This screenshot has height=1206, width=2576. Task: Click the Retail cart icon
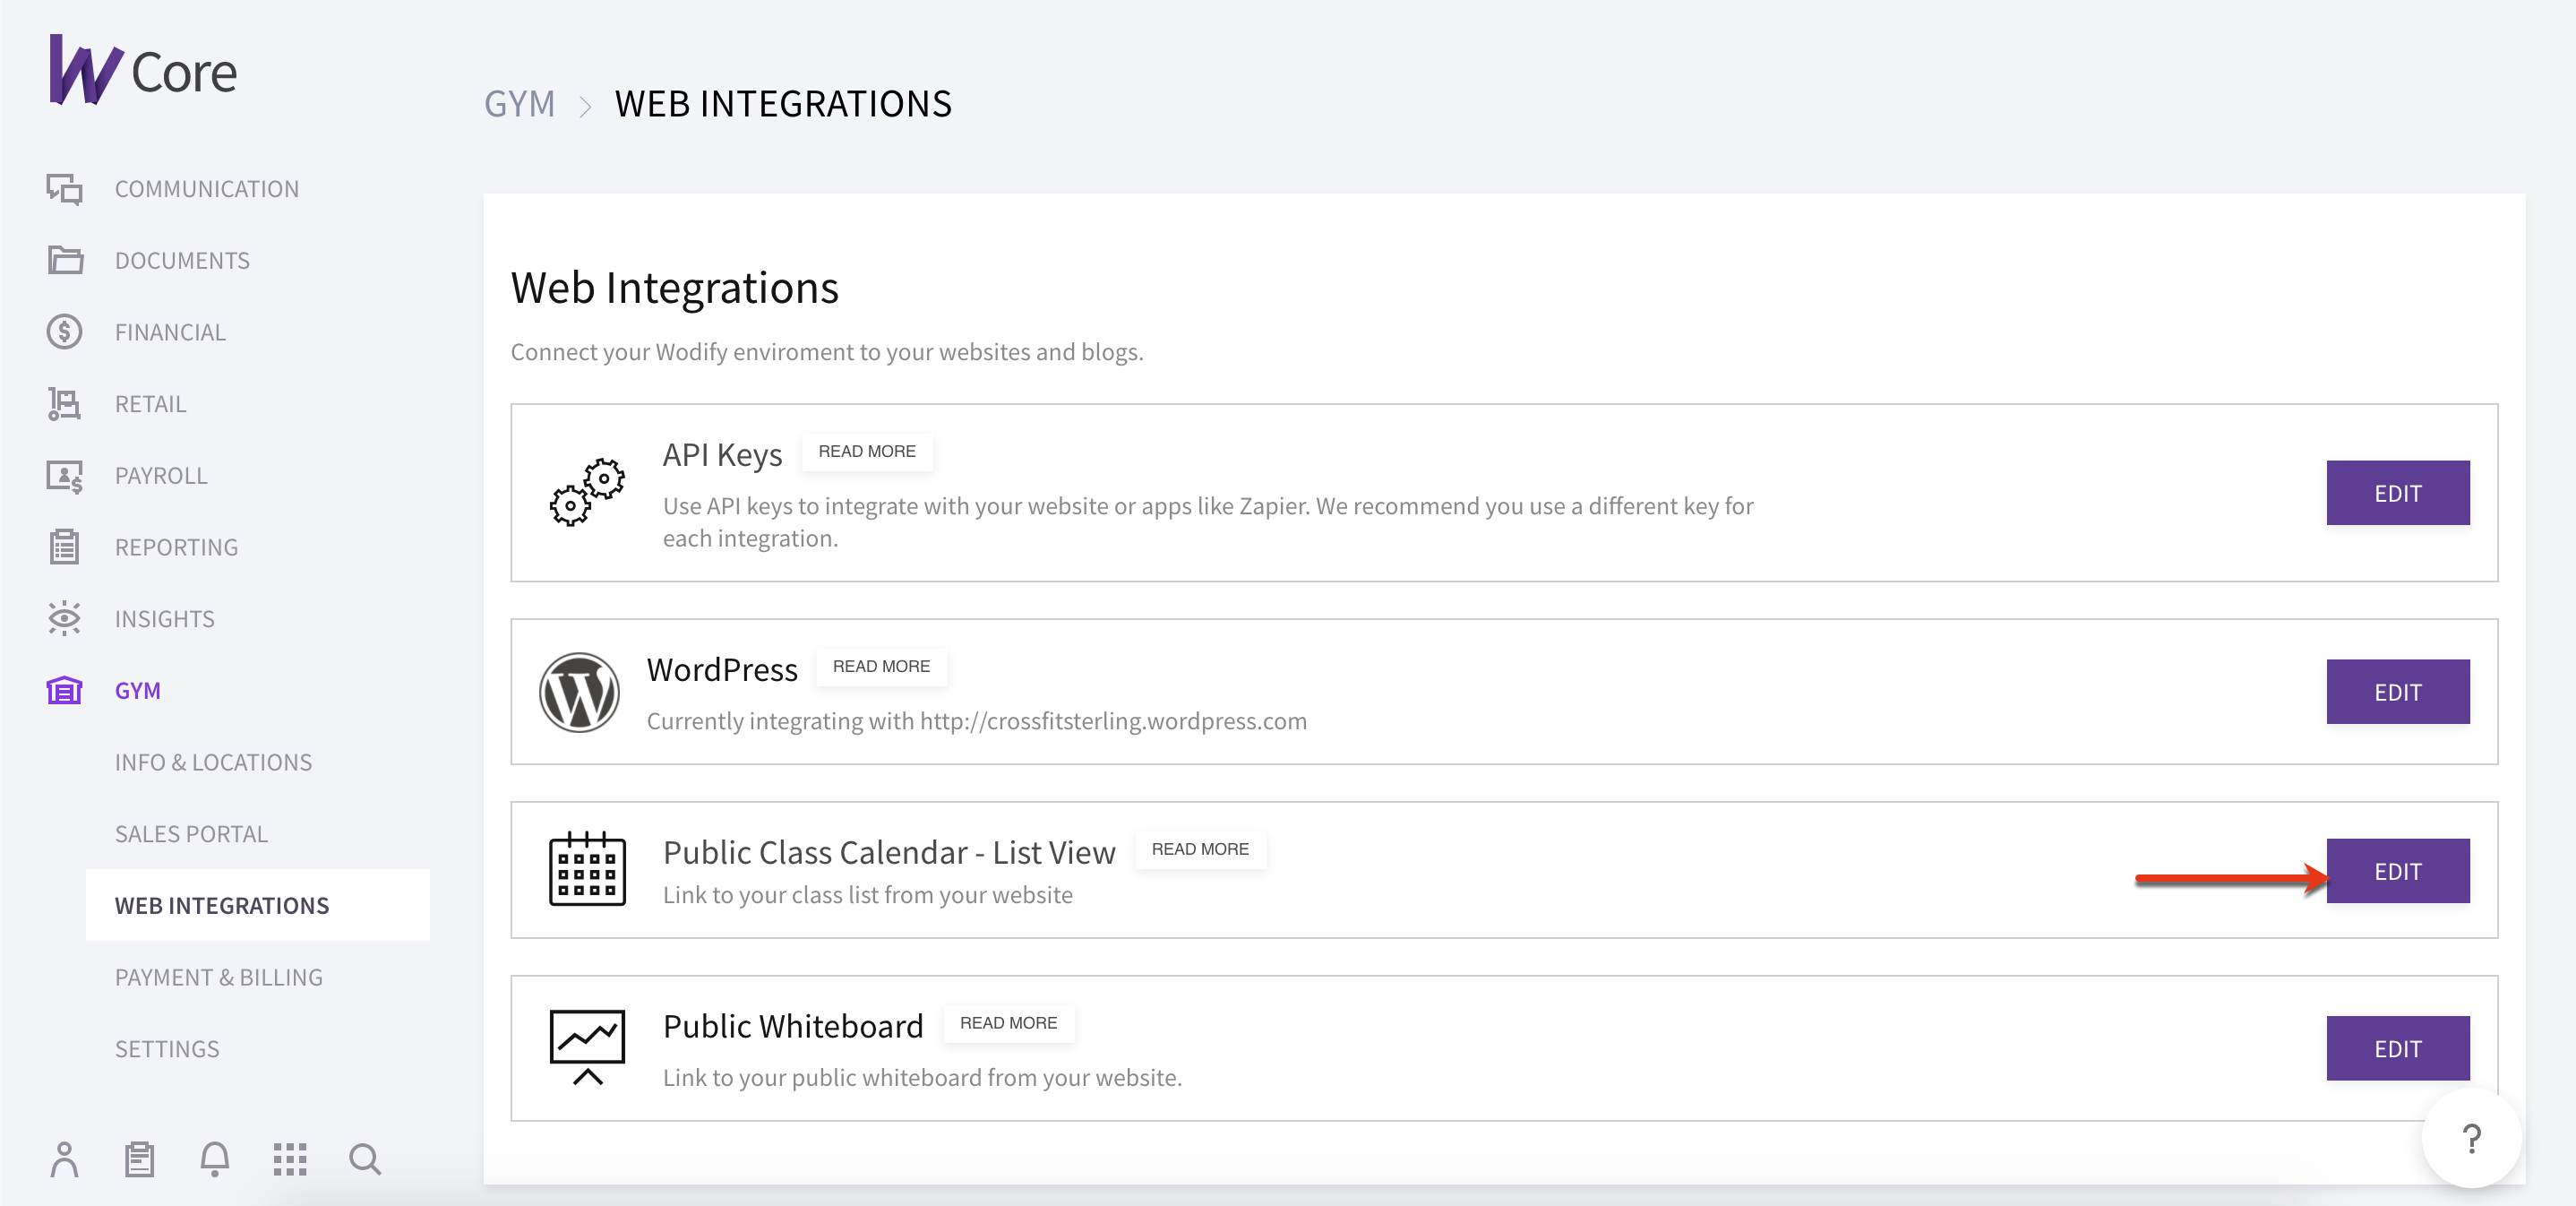point(65,404)
